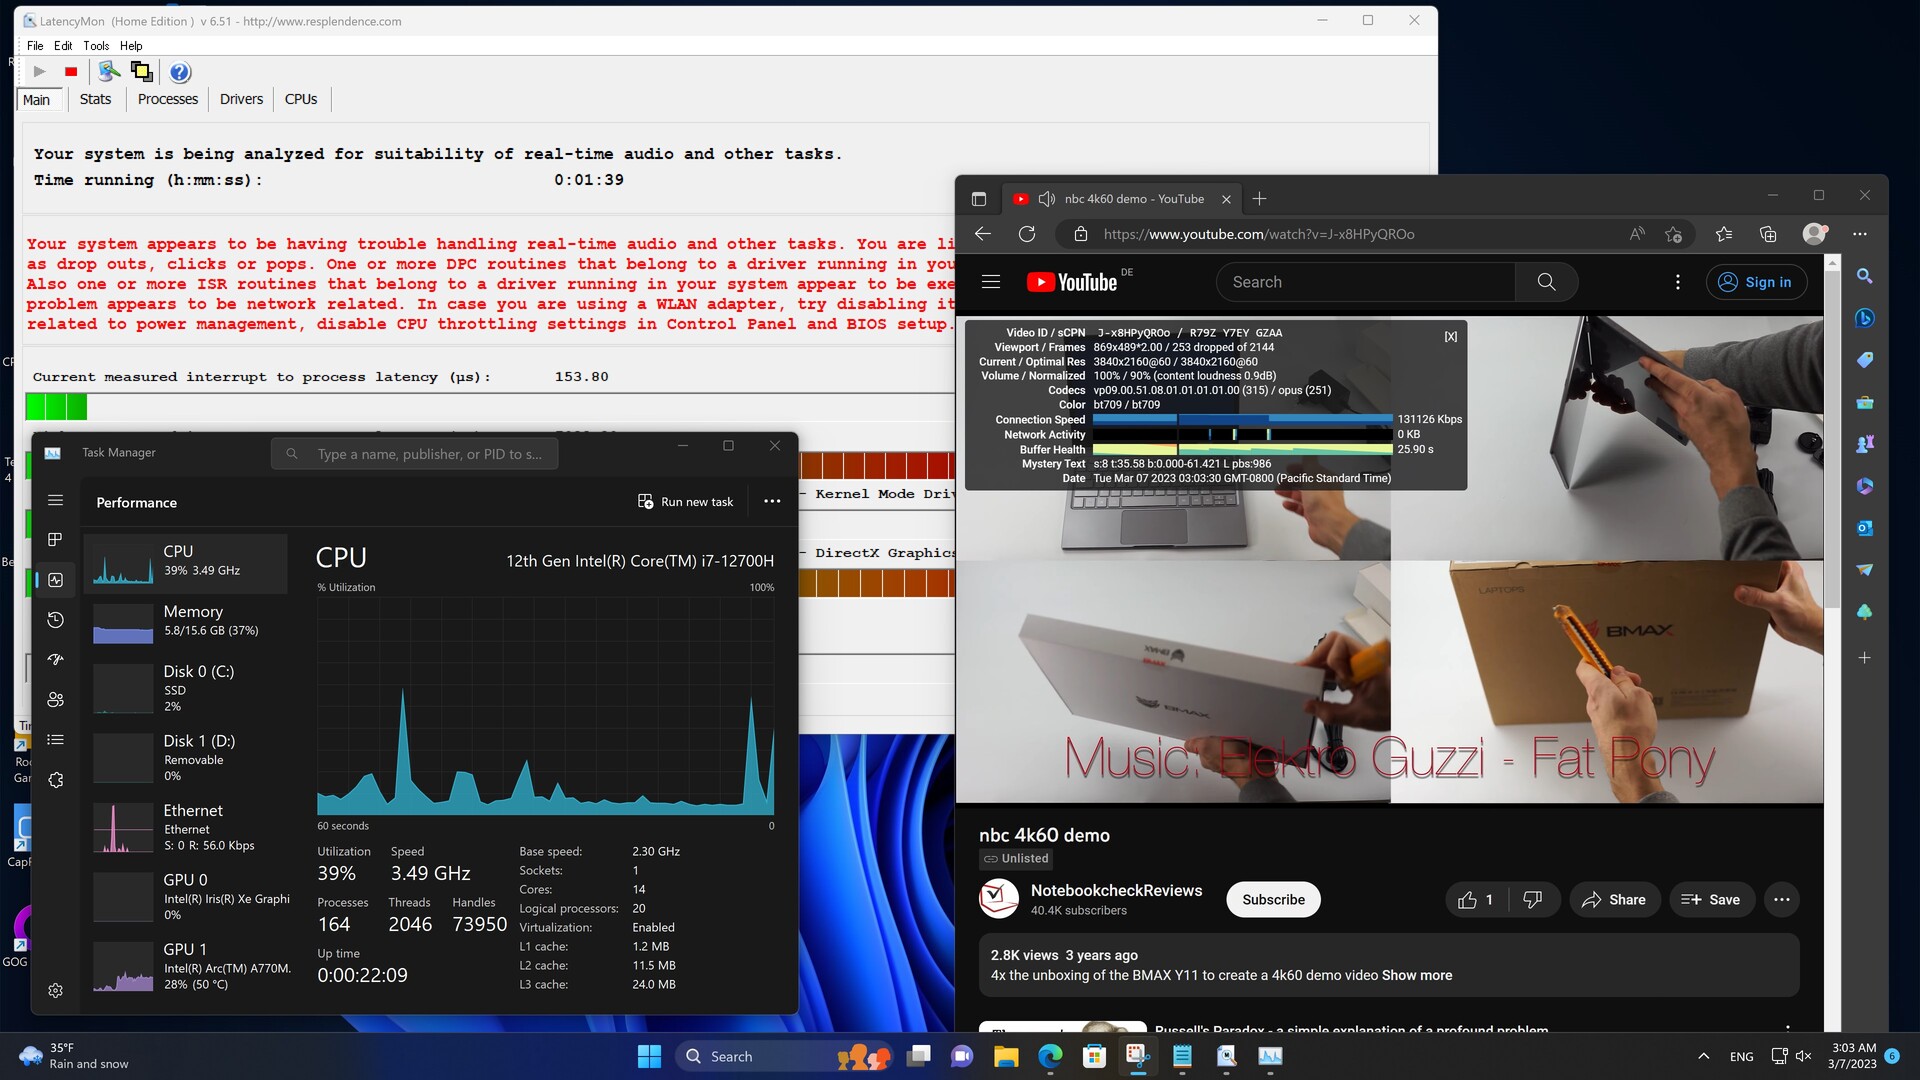
Task: Dislike the nbc 4k60 demo video
Action: (x=1532, y=900)
